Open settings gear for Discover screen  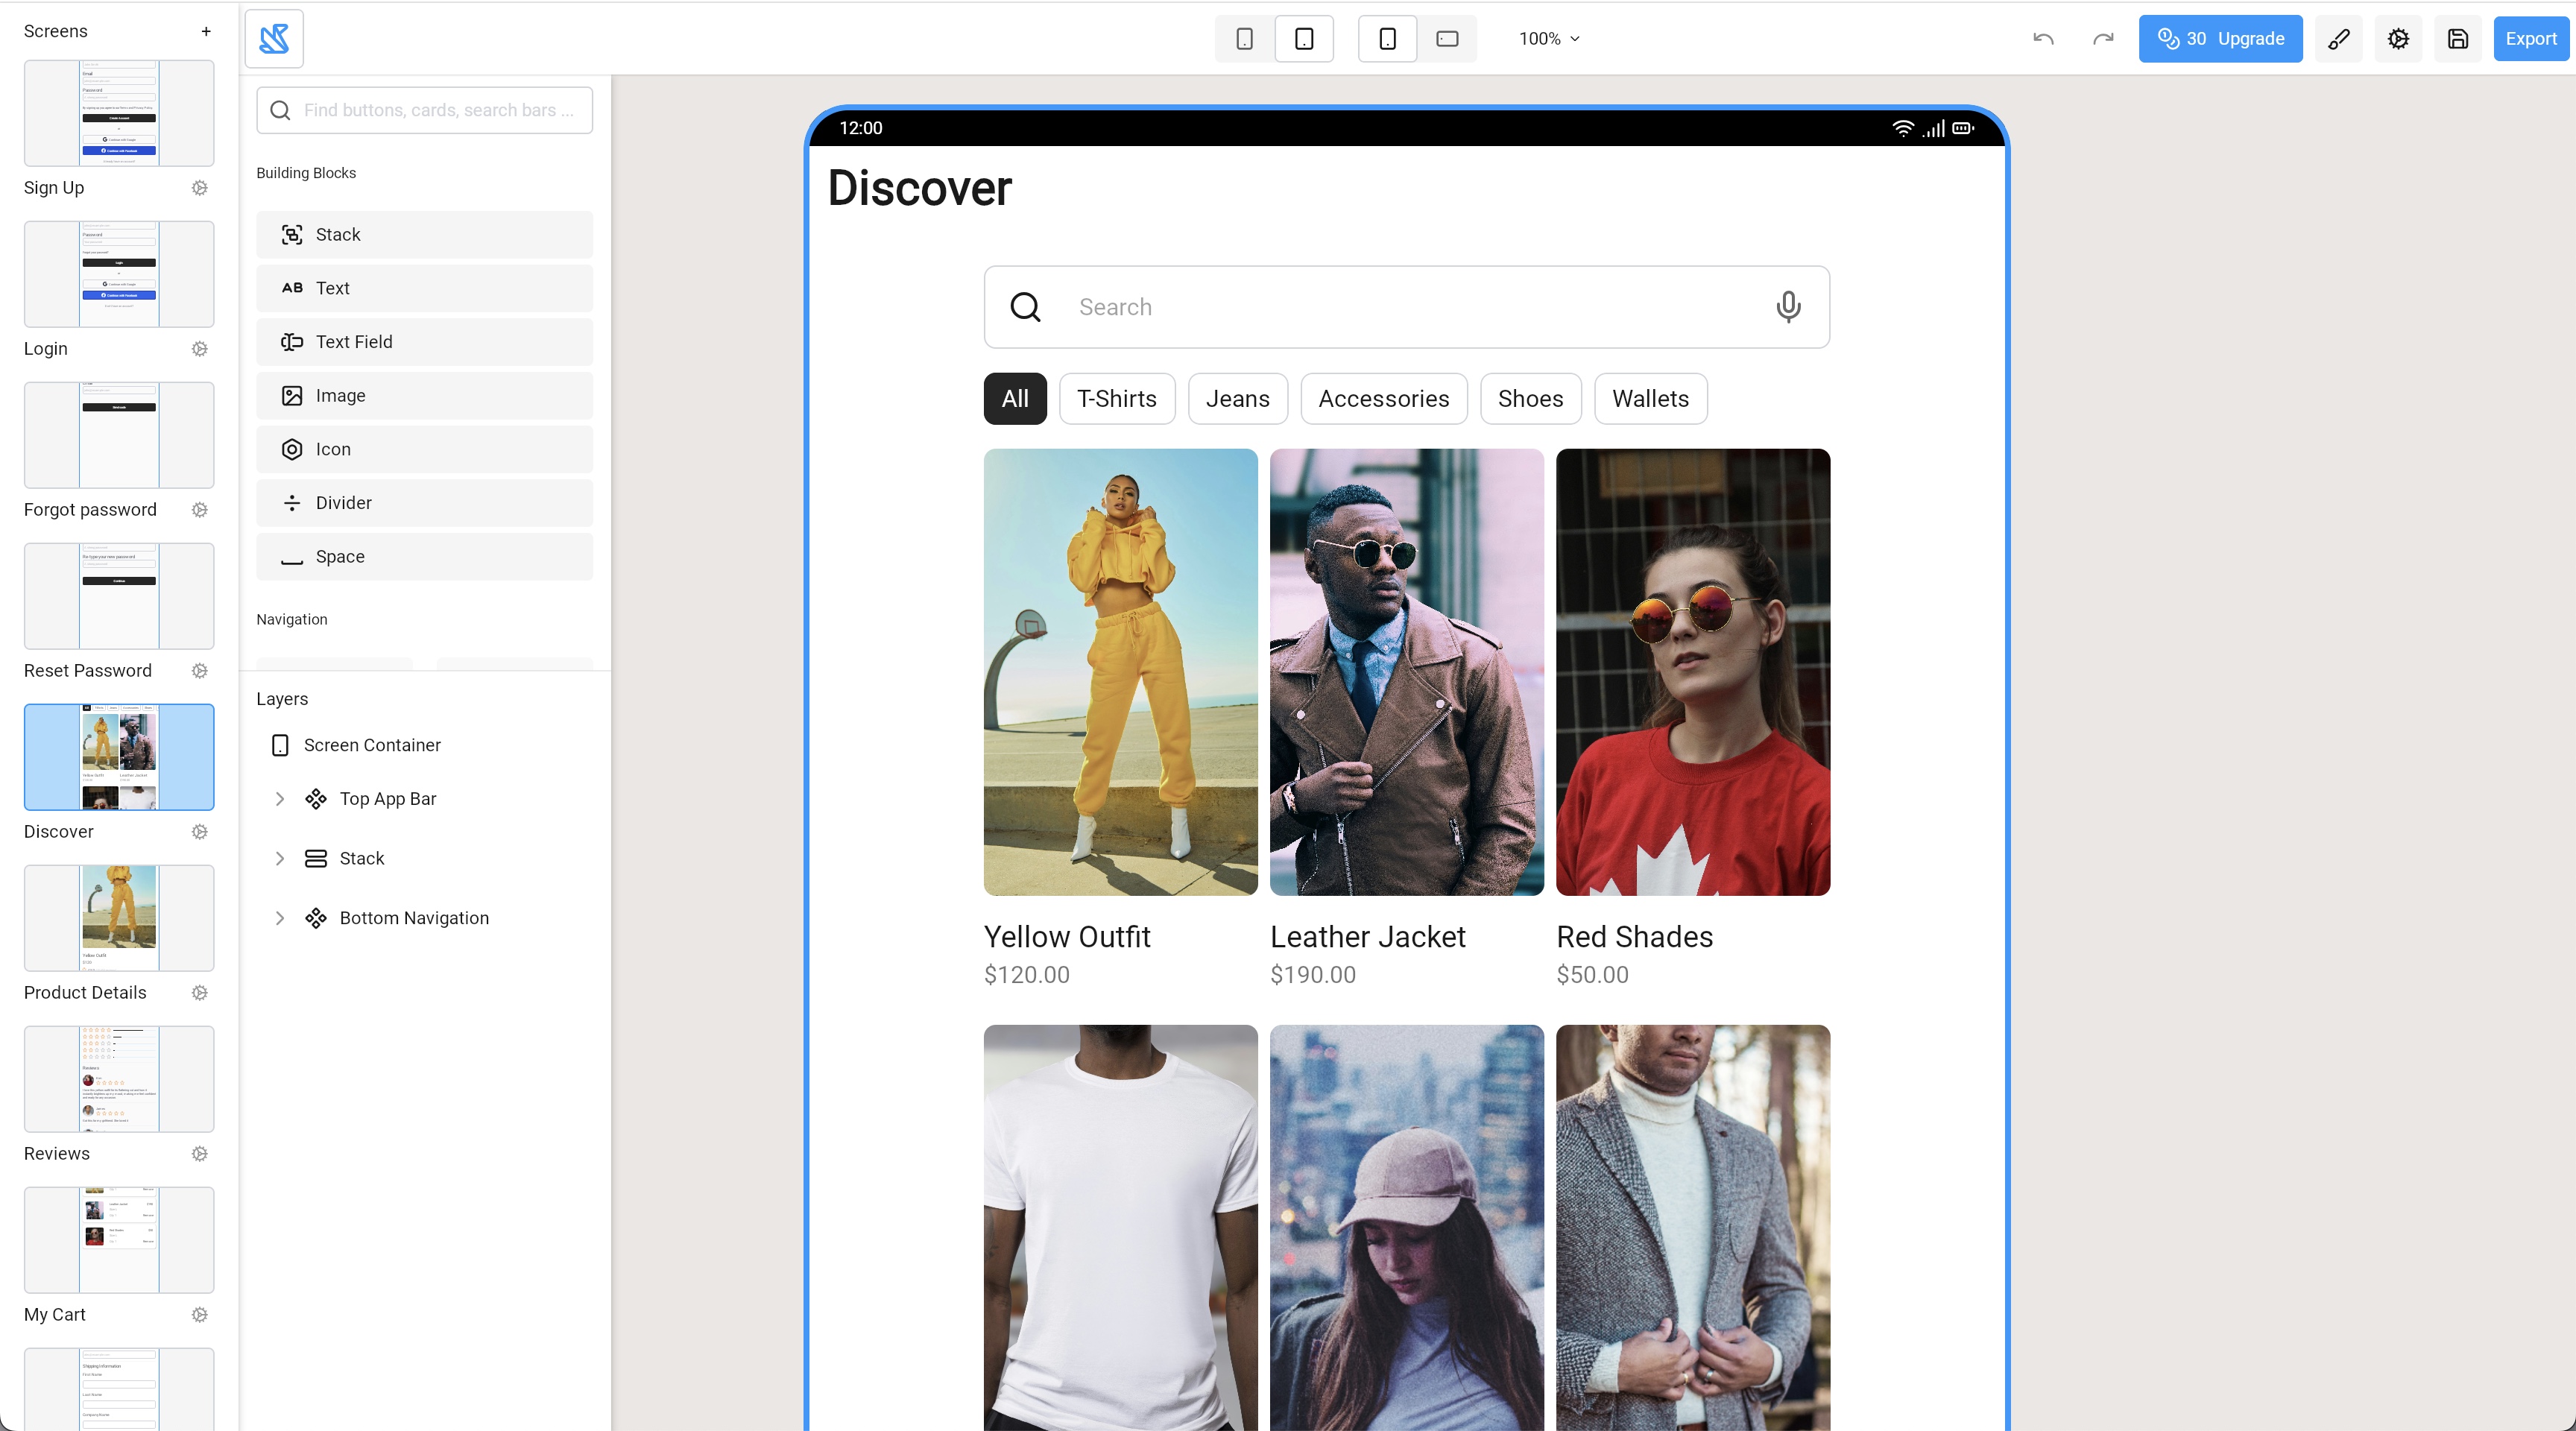(200, 832)
